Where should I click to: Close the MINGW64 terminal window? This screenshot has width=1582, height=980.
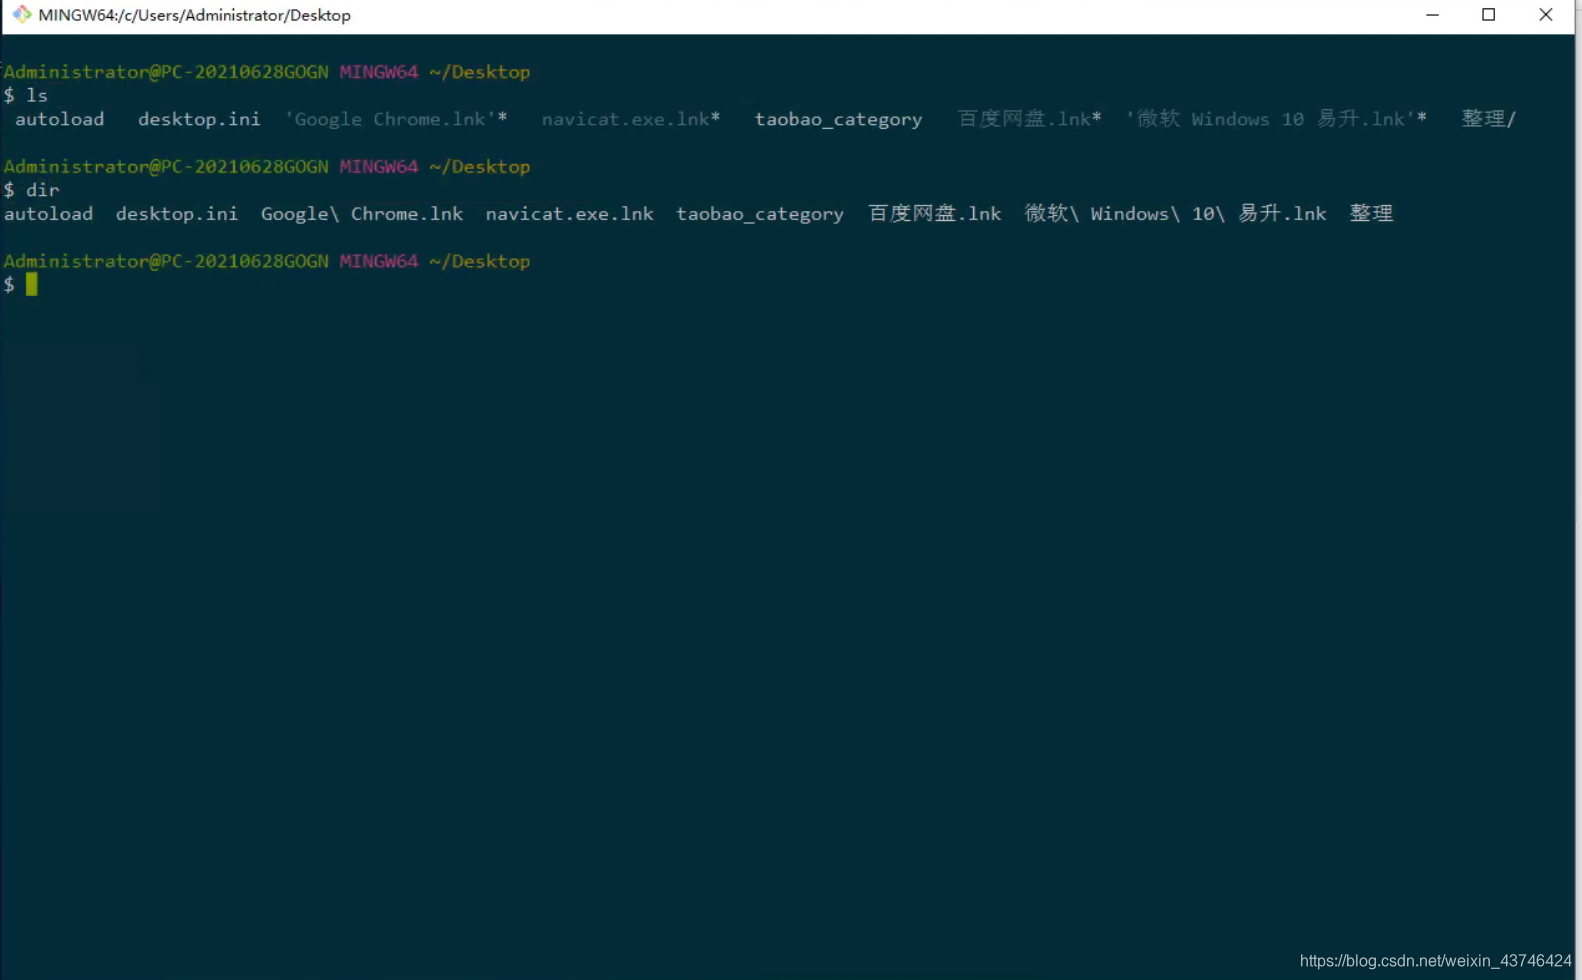tap(1545, 15)
